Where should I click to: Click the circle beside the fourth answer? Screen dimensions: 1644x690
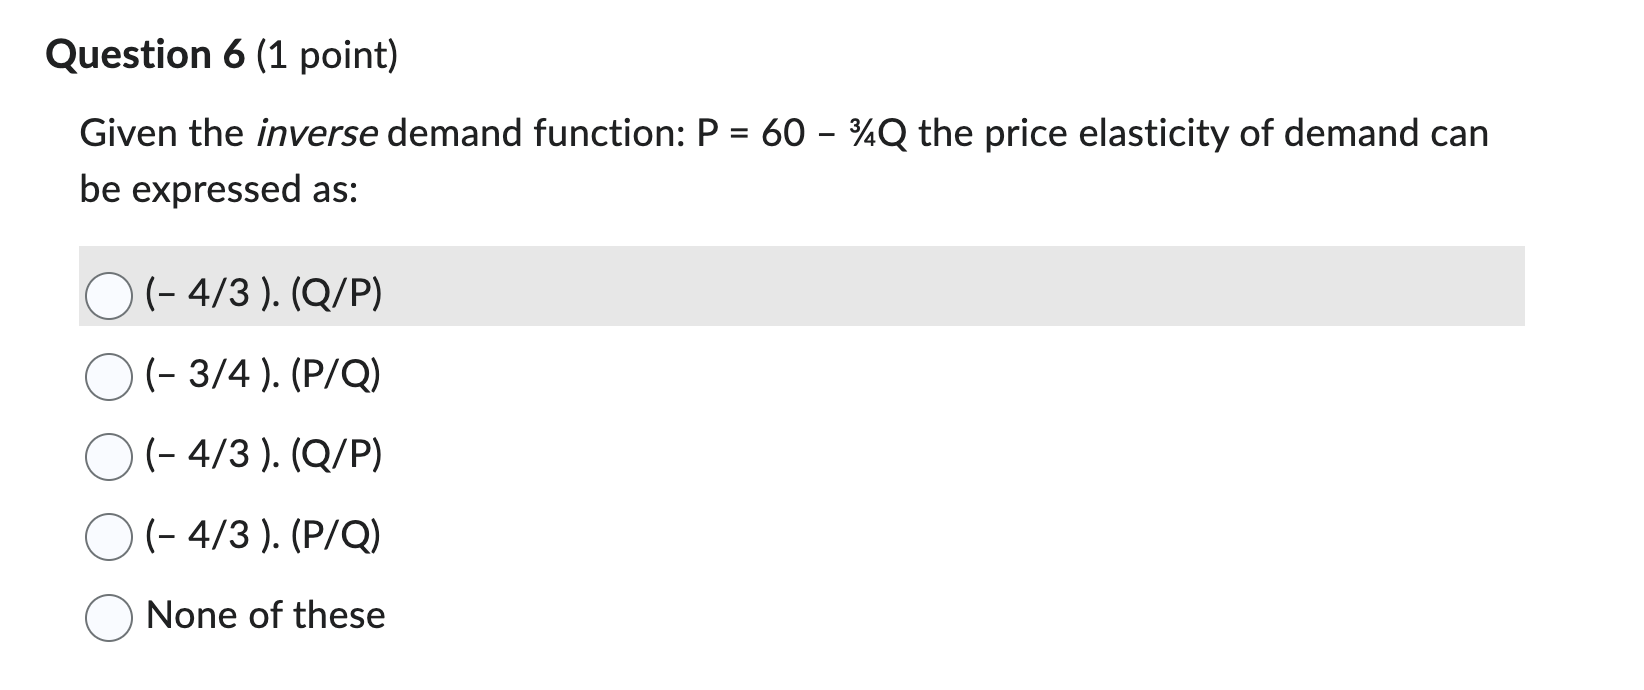click(x=107, y=535)
